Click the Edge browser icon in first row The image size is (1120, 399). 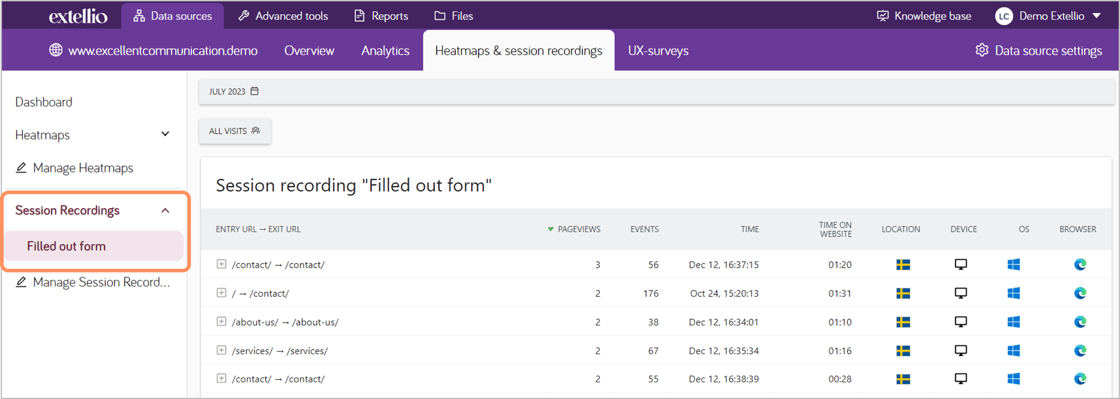[1080, 264]
